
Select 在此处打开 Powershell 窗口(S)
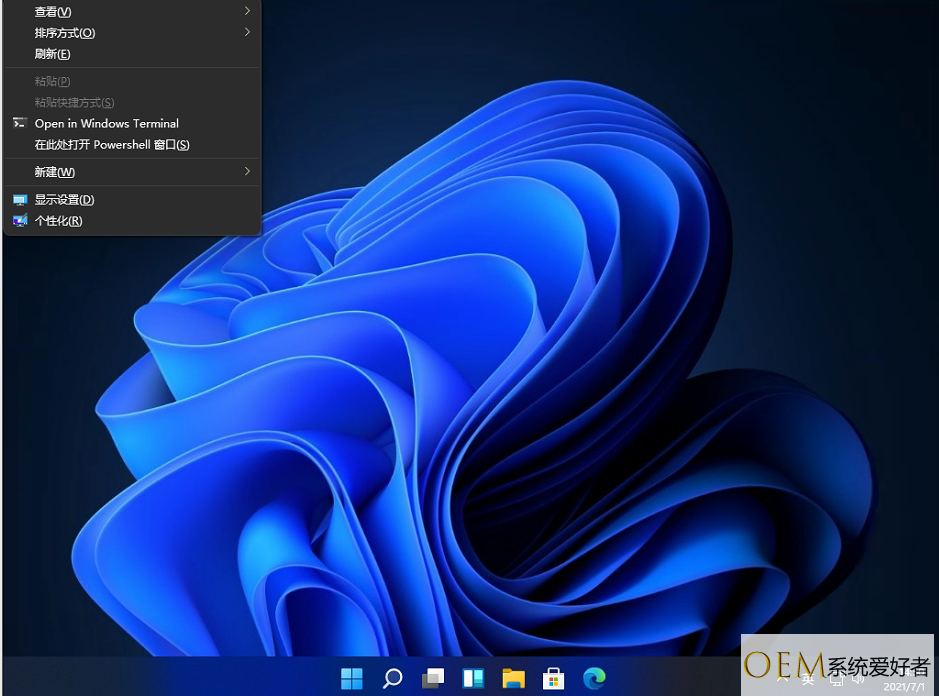click(112, 145)
